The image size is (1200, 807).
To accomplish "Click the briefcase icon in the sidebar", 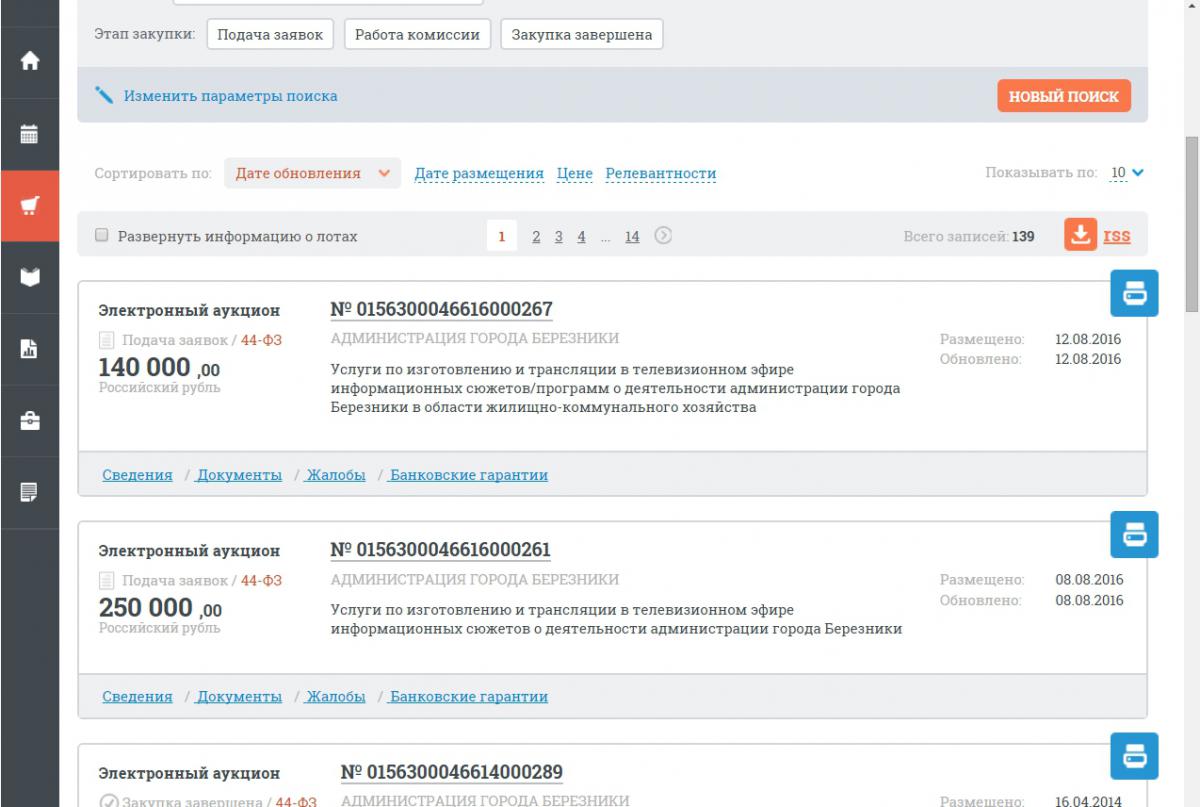I will 30,421.
